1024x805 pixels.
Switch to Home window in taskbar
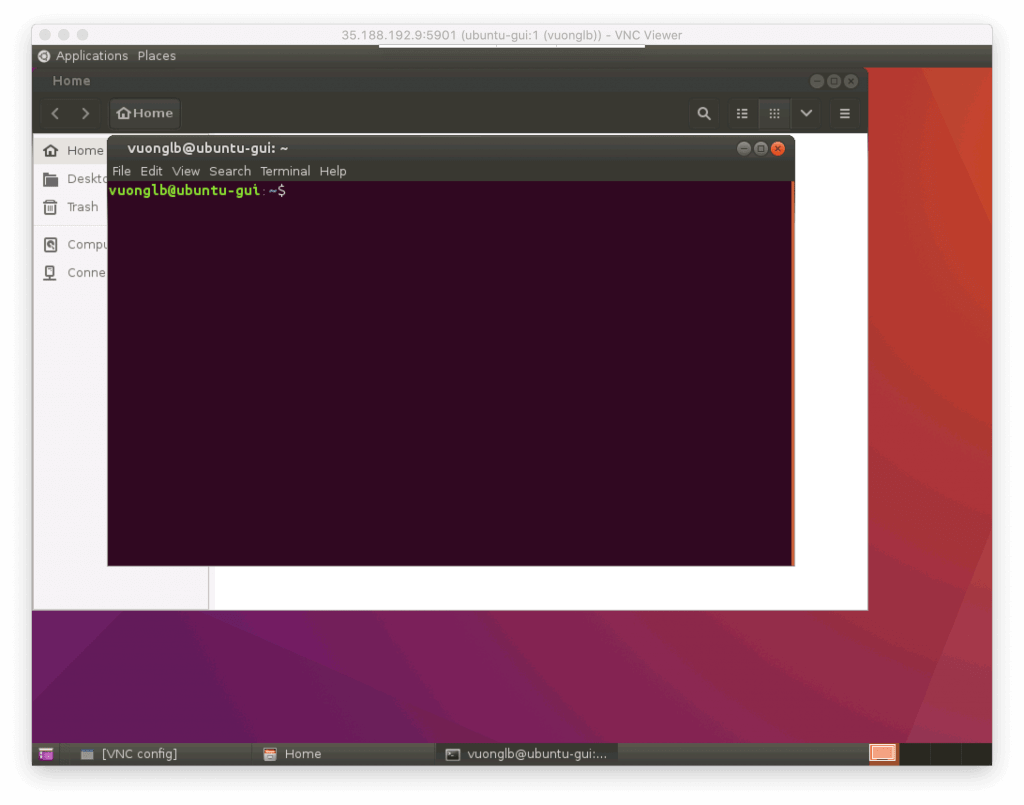pos(343,754)
